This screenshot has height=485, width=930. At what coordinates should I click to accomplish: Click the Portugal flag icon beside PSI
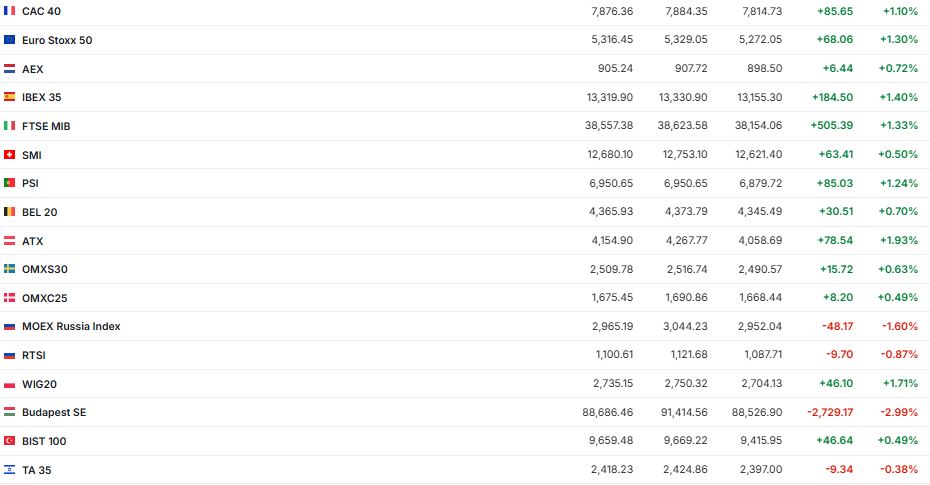(10, 183)
